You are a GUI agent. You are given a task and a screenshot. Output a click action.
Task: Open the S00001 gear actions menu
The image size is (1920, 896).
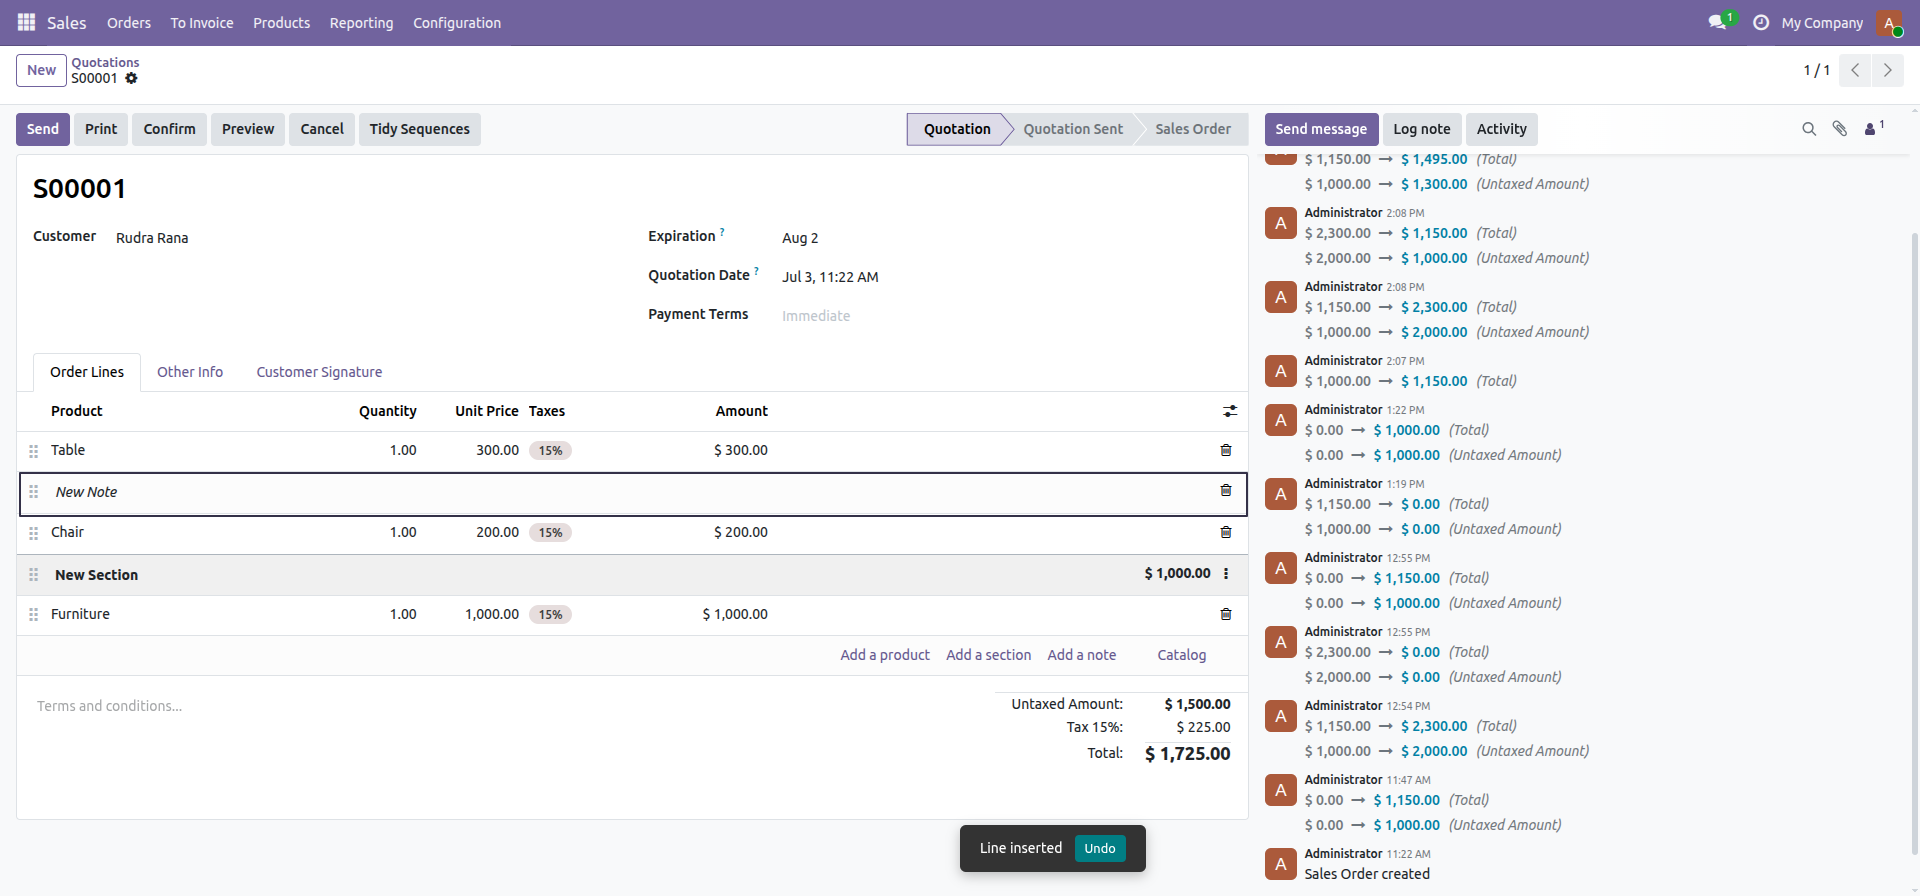[131, 78]
